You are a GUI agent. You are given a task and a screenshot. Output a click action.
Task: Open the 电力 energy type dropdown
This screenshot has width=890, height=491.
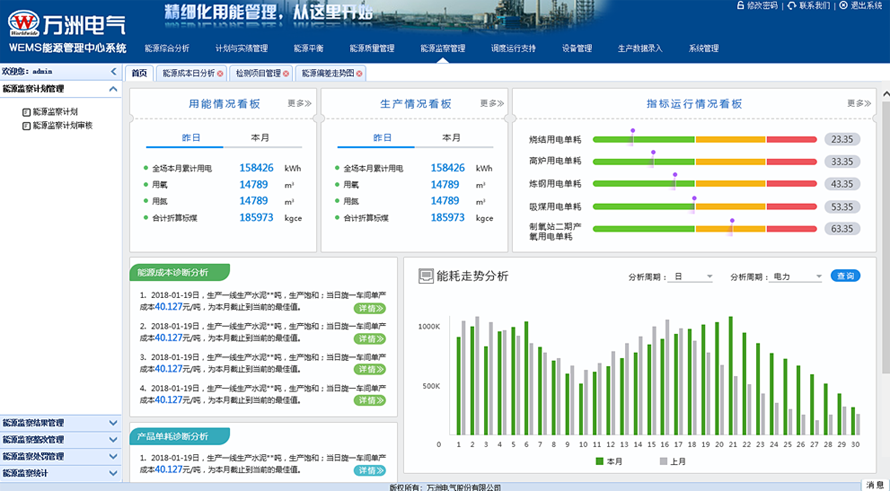(796, 276)
